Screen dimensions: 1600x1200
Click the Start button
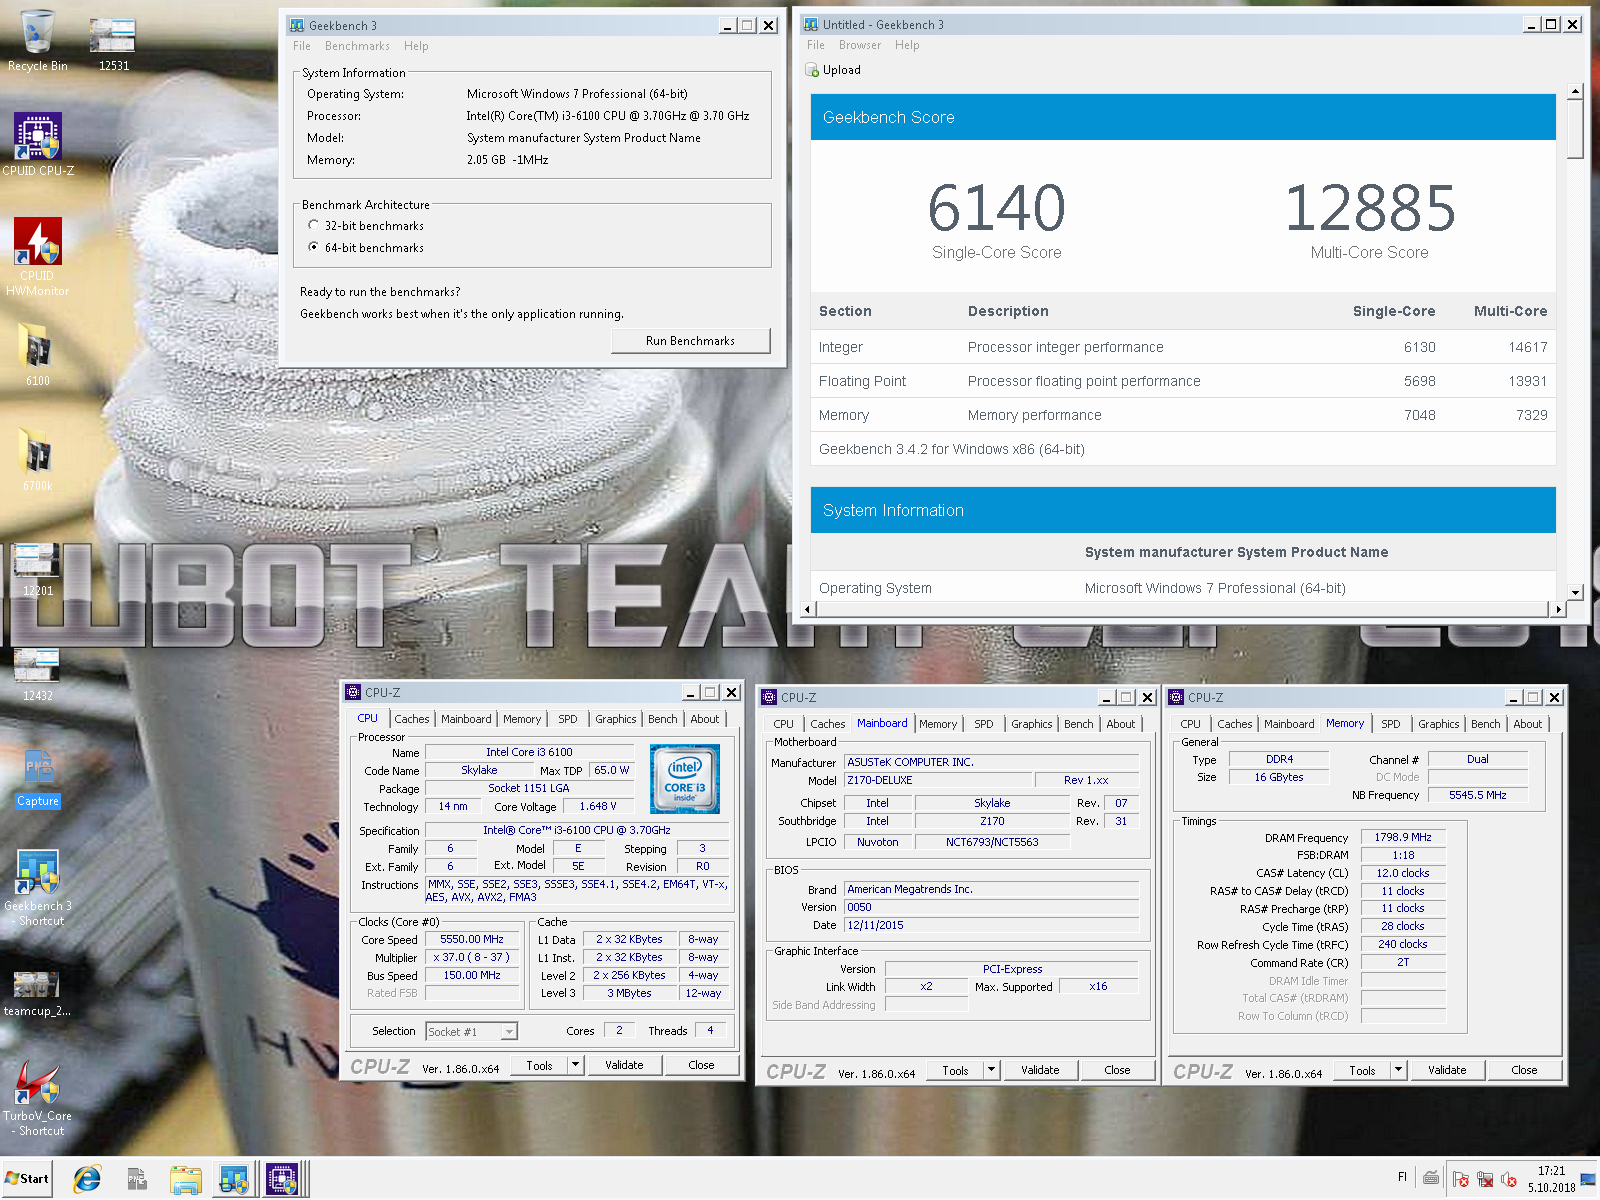pos(27,1179)
